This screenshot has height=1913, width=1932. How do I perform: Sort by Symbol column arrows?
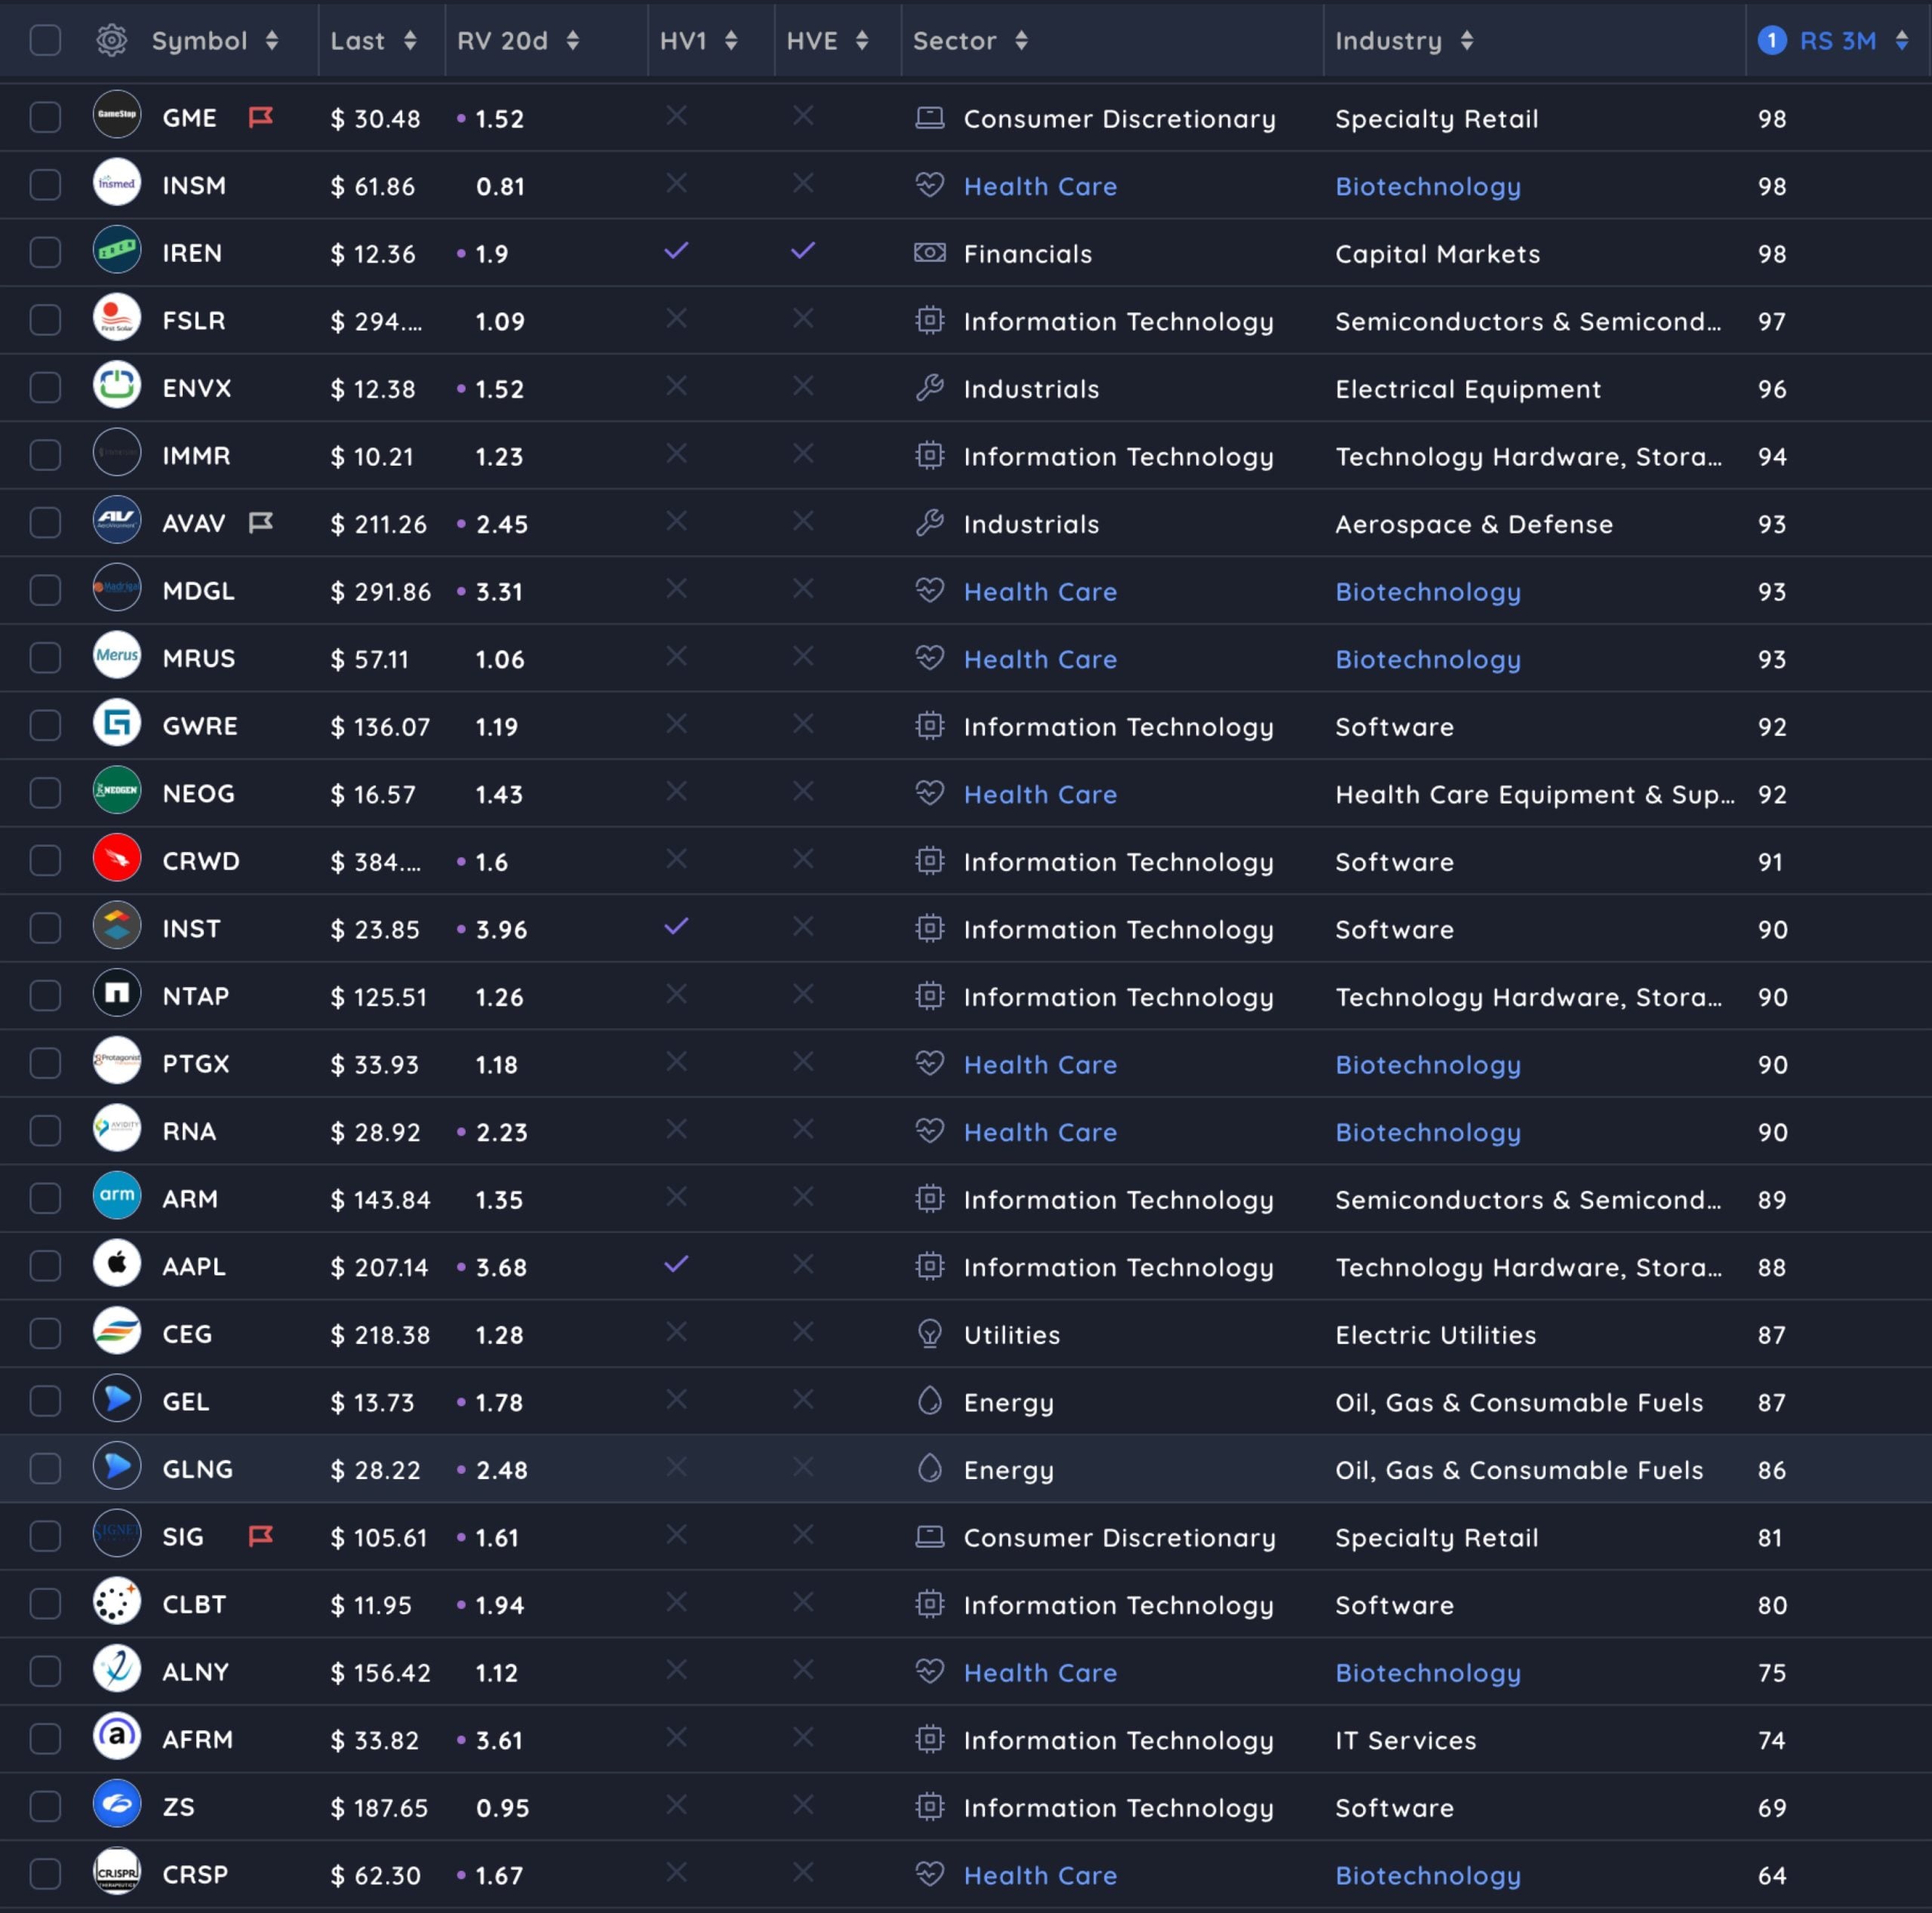272,40
